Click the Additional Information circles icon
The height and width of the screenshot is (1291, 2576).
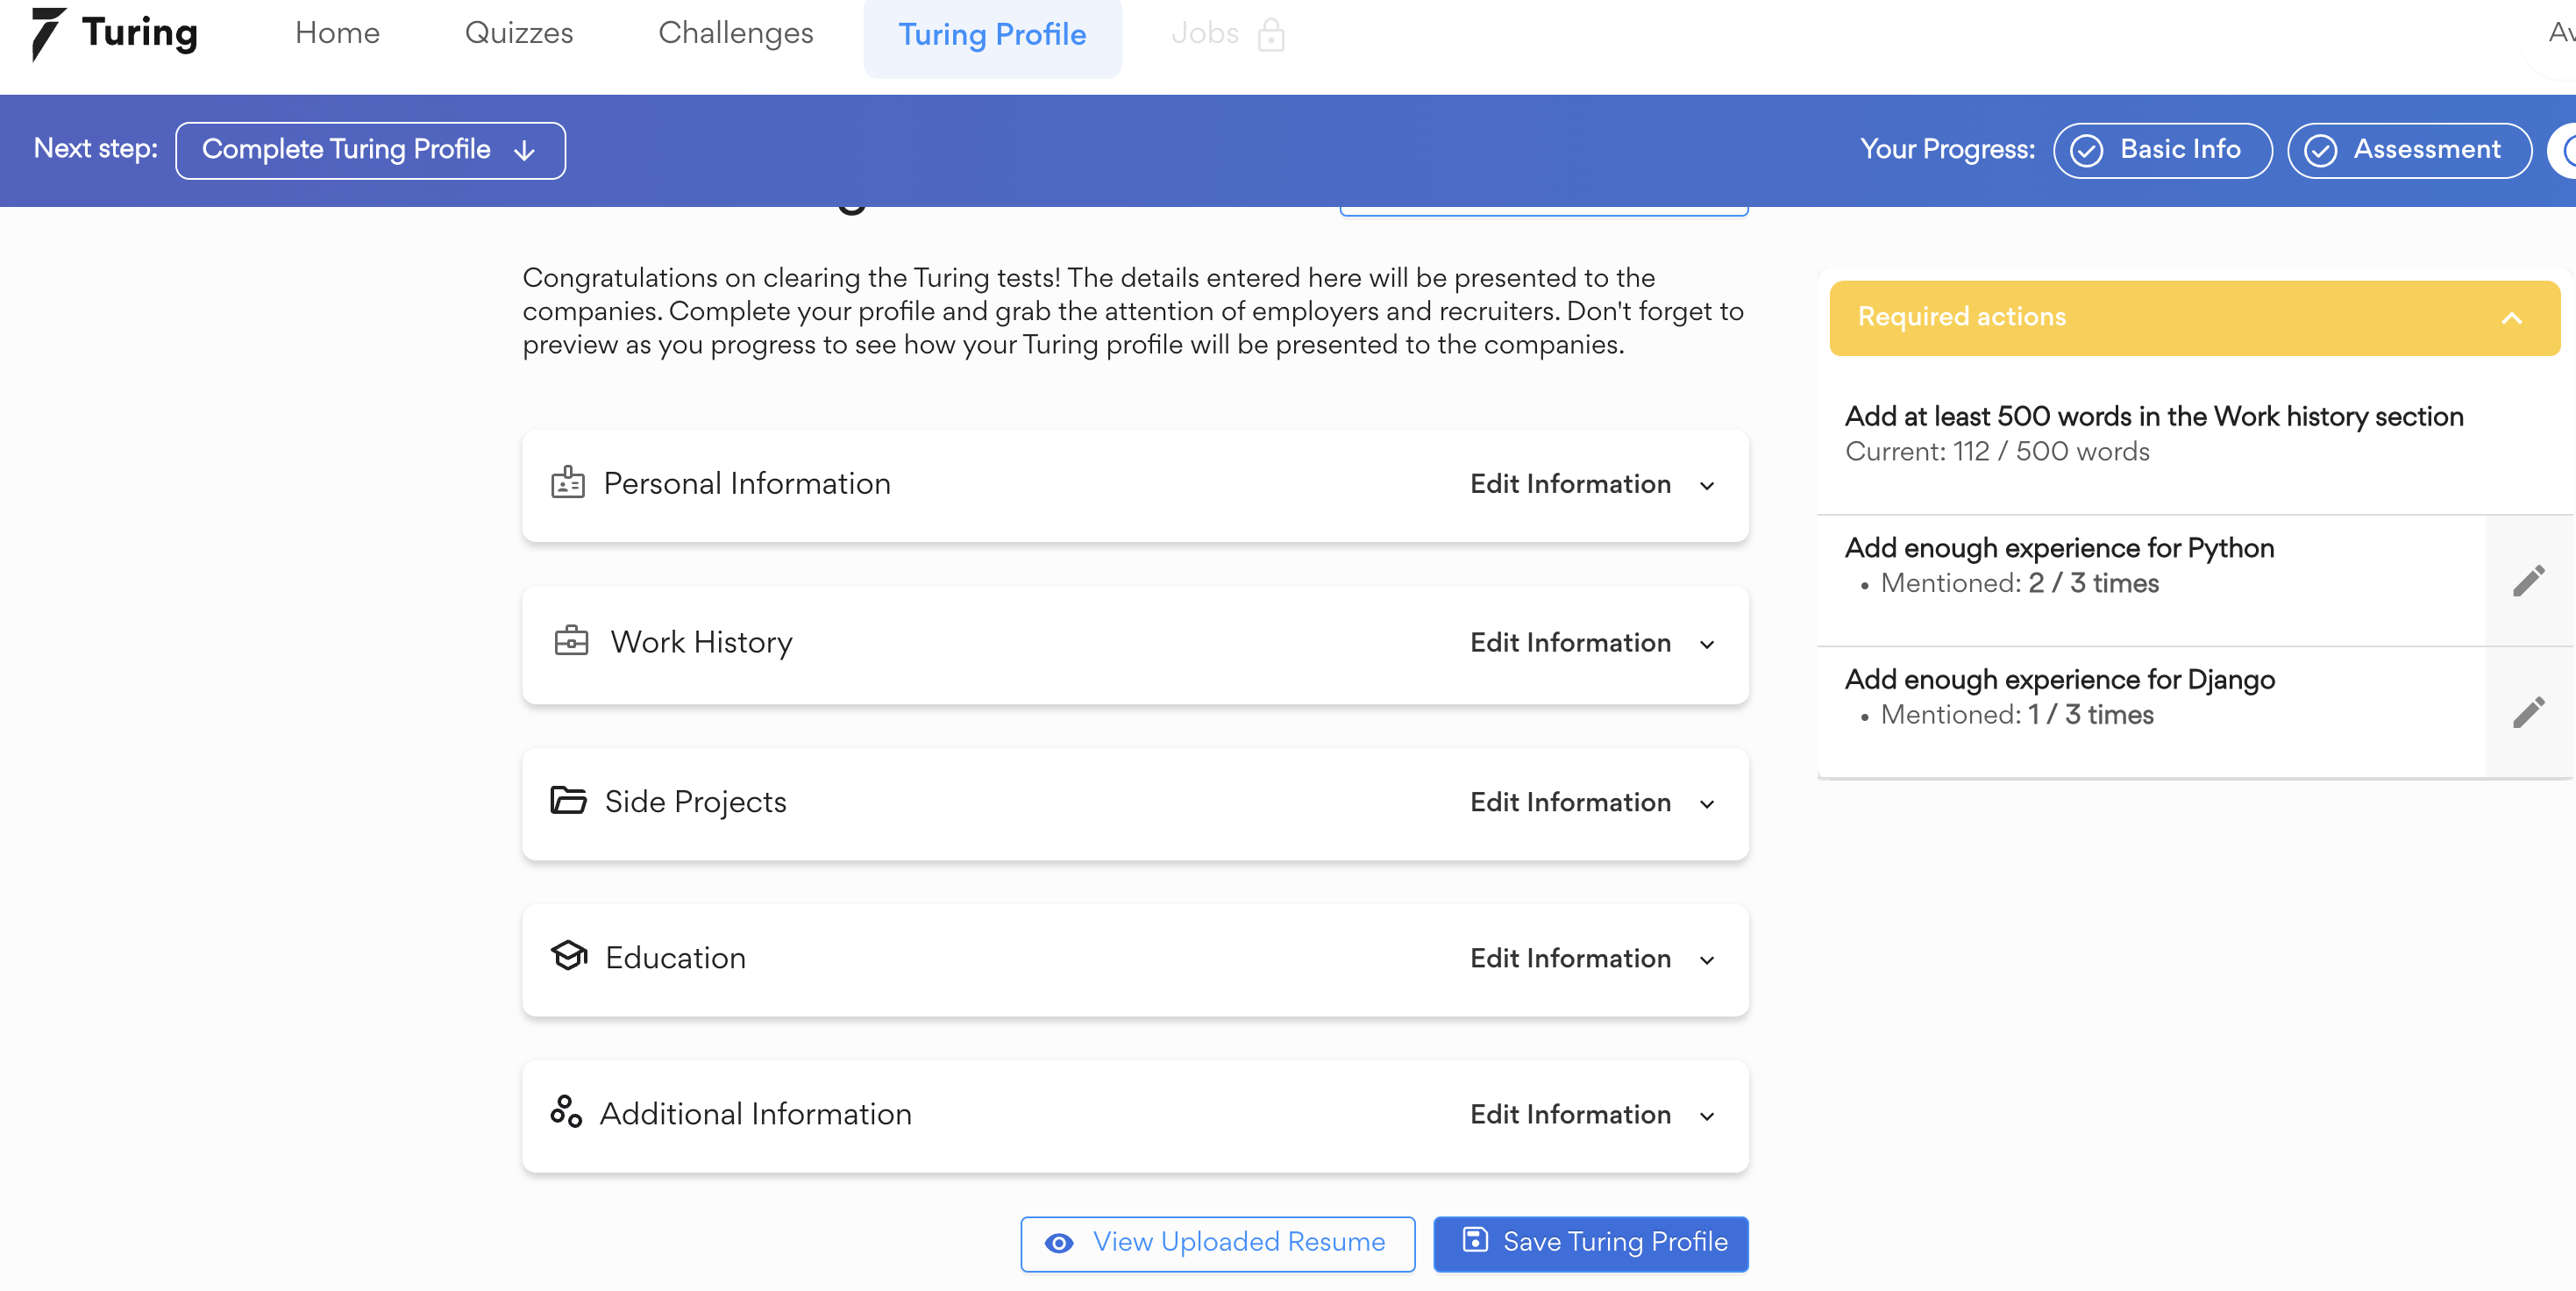point(566,1112)
